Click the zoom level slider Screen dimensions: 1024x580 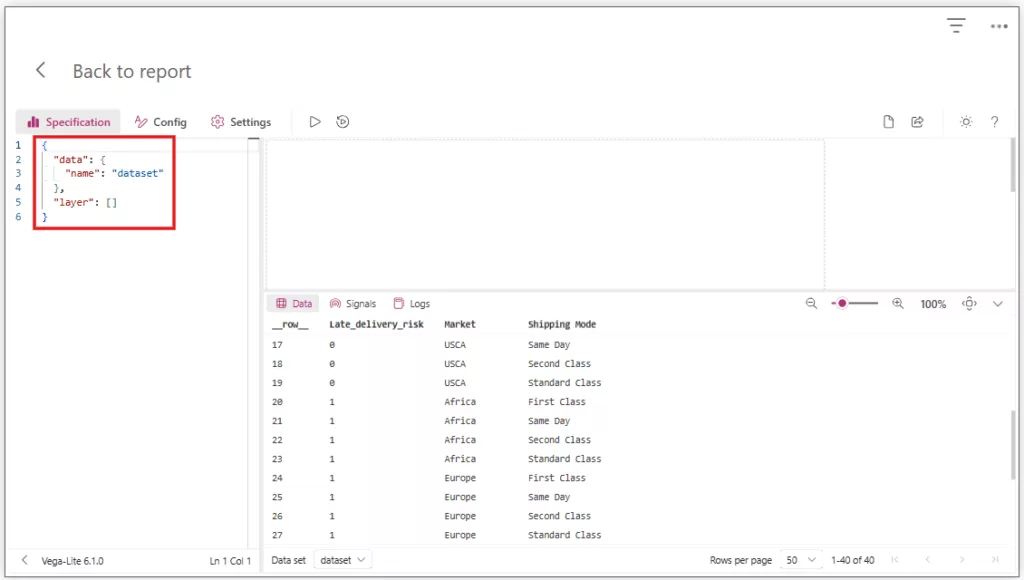(x=855, y=303)
